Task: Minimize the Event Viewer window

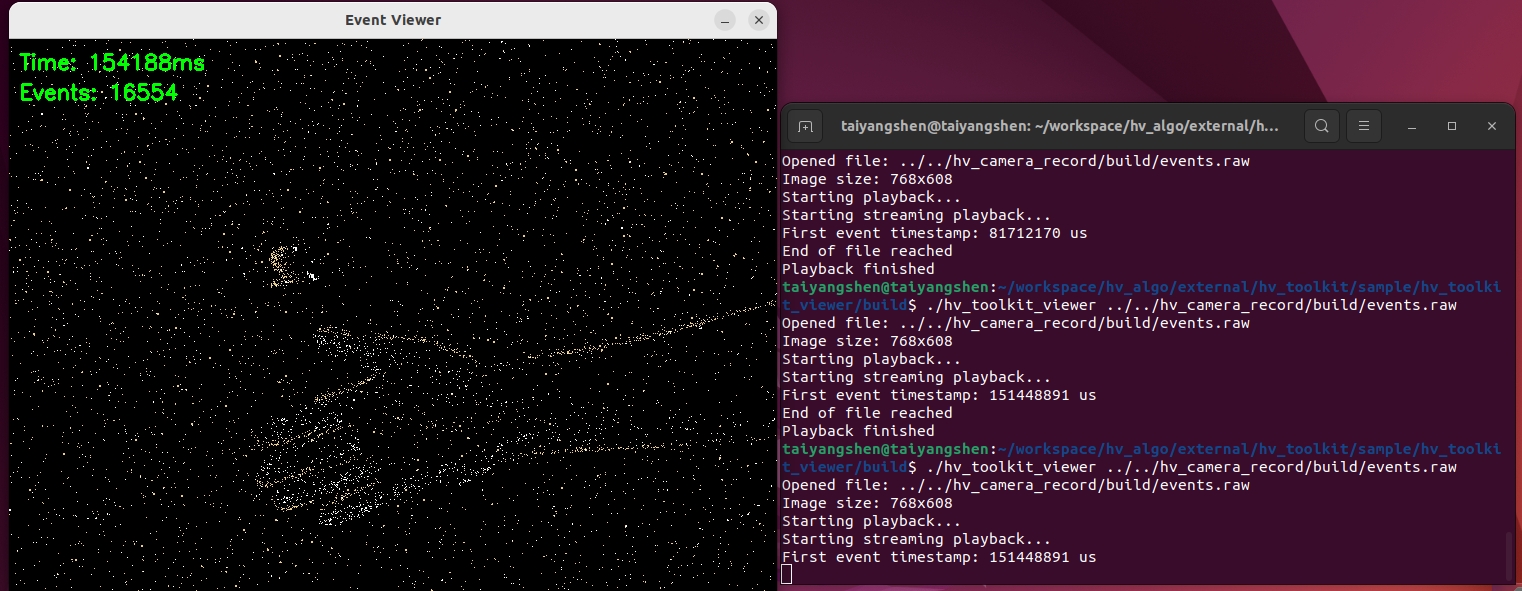Action: pyautogui.click(x=725, y=20)
